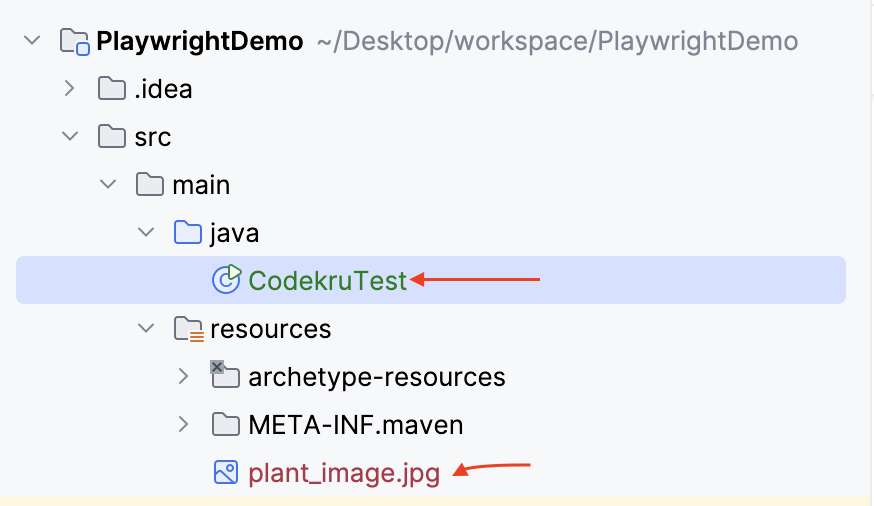
Task: Collapse the main folder chevron
Action: pyautogui.click(x=108, y=184)
